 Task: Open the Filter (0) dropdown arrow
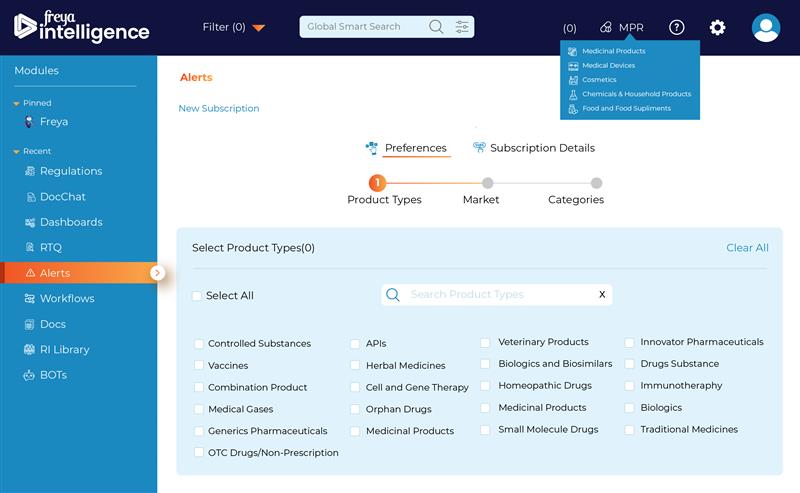coord(259,28)
